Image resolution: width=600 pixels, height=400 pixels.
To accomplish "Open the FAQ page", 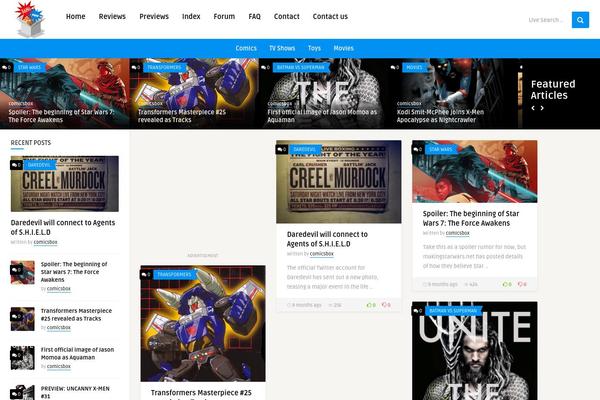I will [x=254, y=16].
